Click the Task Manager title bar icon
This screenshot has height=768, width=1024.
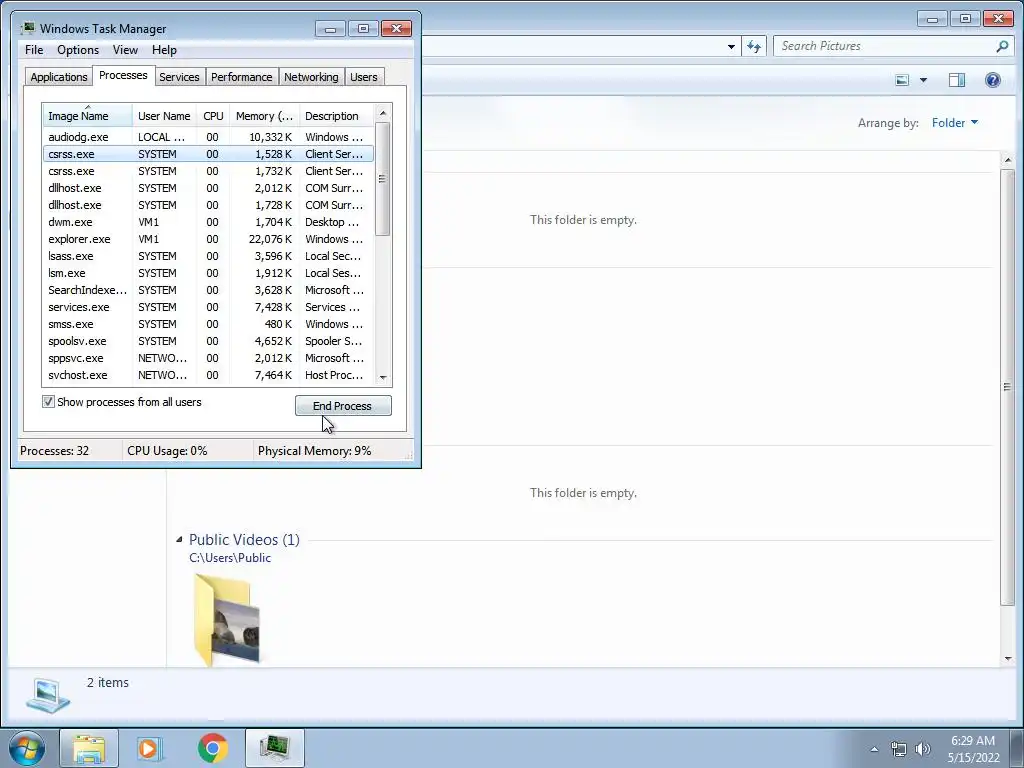coord(27,28)
